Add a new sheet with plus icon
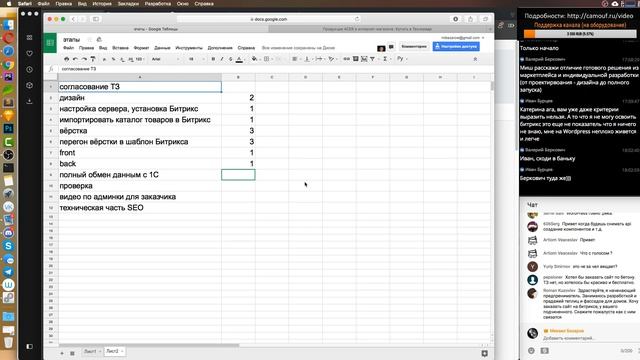The height and width of the screenshot is (360, 640). point(62,353)
